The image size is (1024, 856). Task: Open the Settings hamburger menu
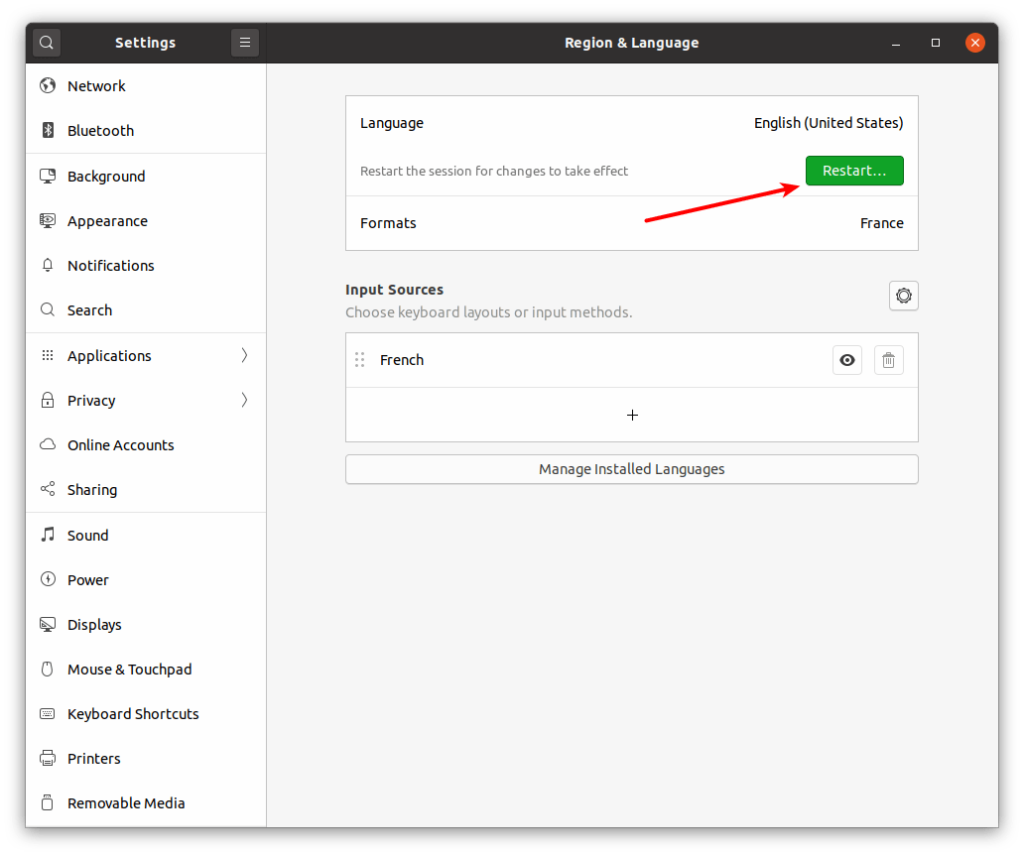(x=244, y=42)
